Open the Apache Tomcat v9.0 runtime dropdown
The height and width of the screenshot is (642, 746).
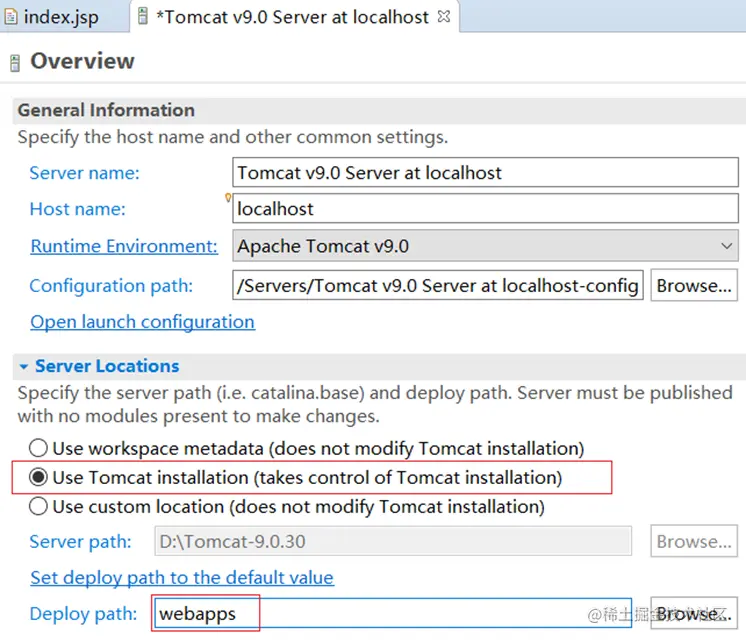pos(485,246)
